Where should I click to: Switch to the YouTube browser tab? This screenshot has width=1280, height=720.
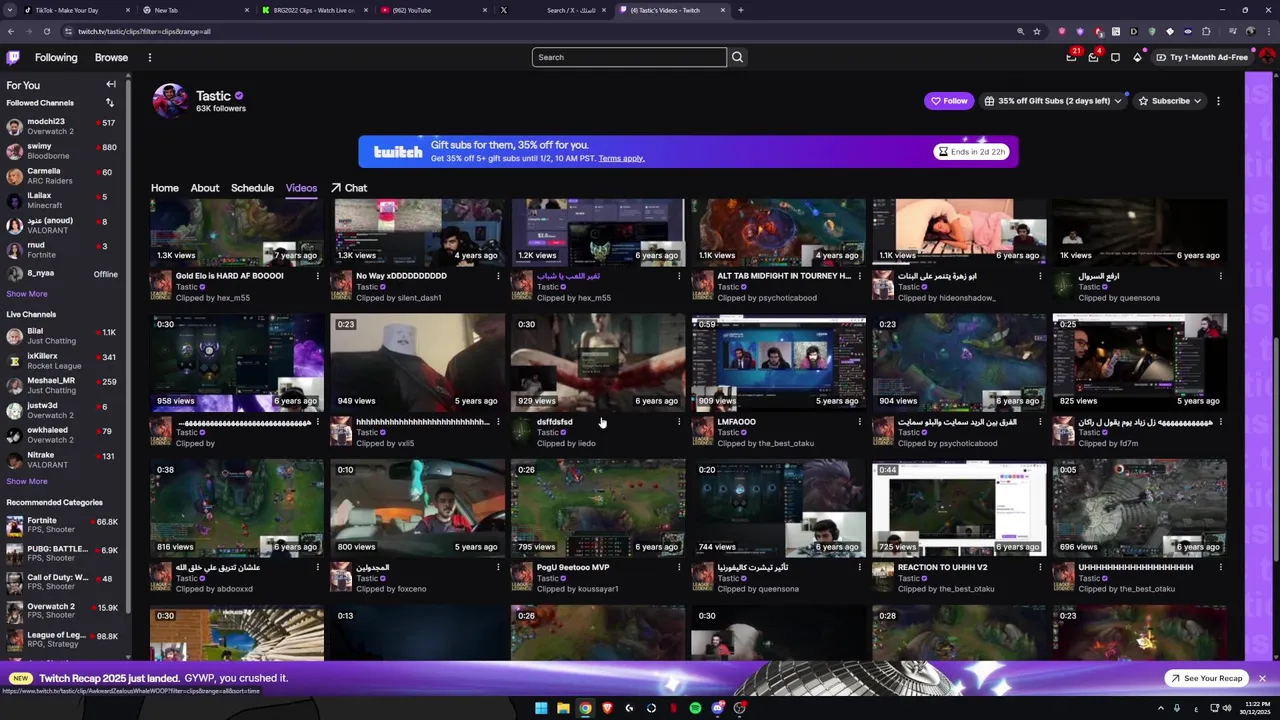[435, 10]
